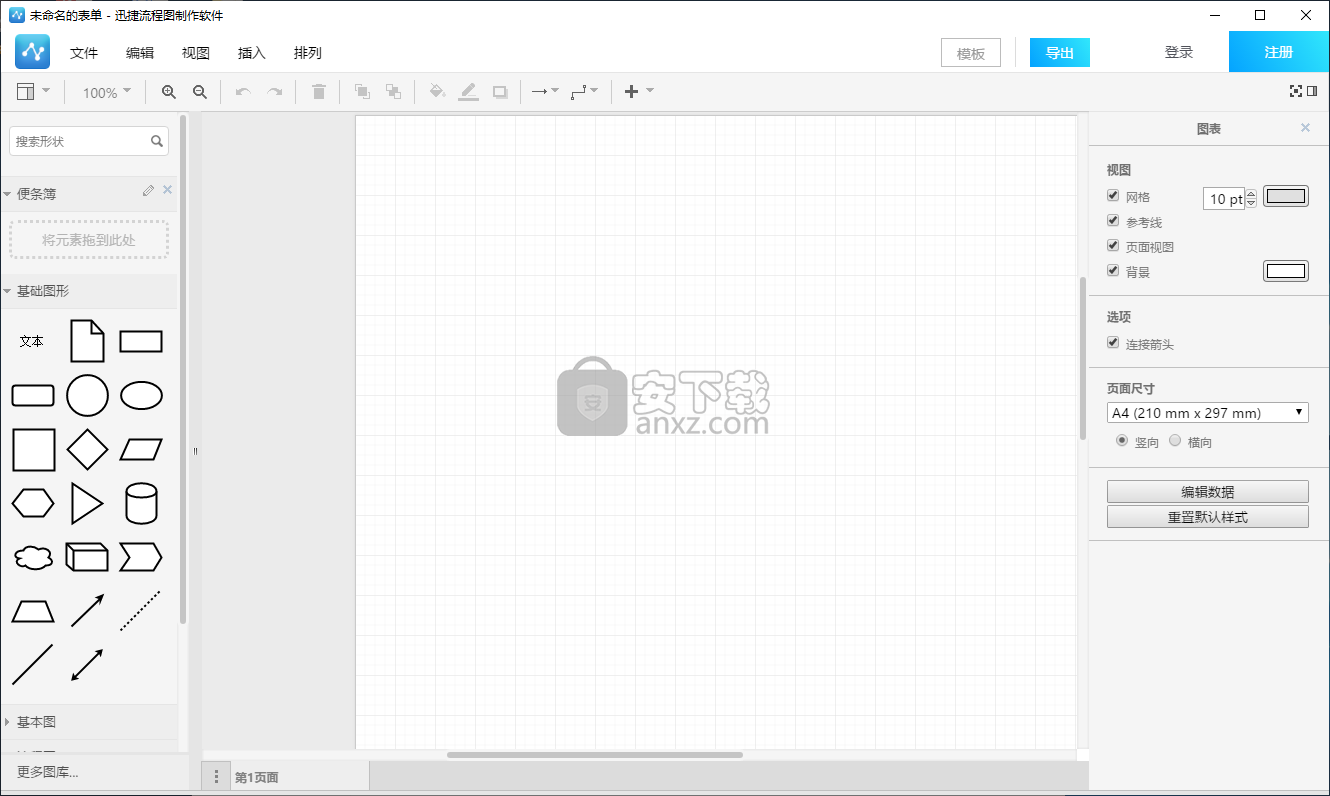Select the cylinder shape

(141, 504)
